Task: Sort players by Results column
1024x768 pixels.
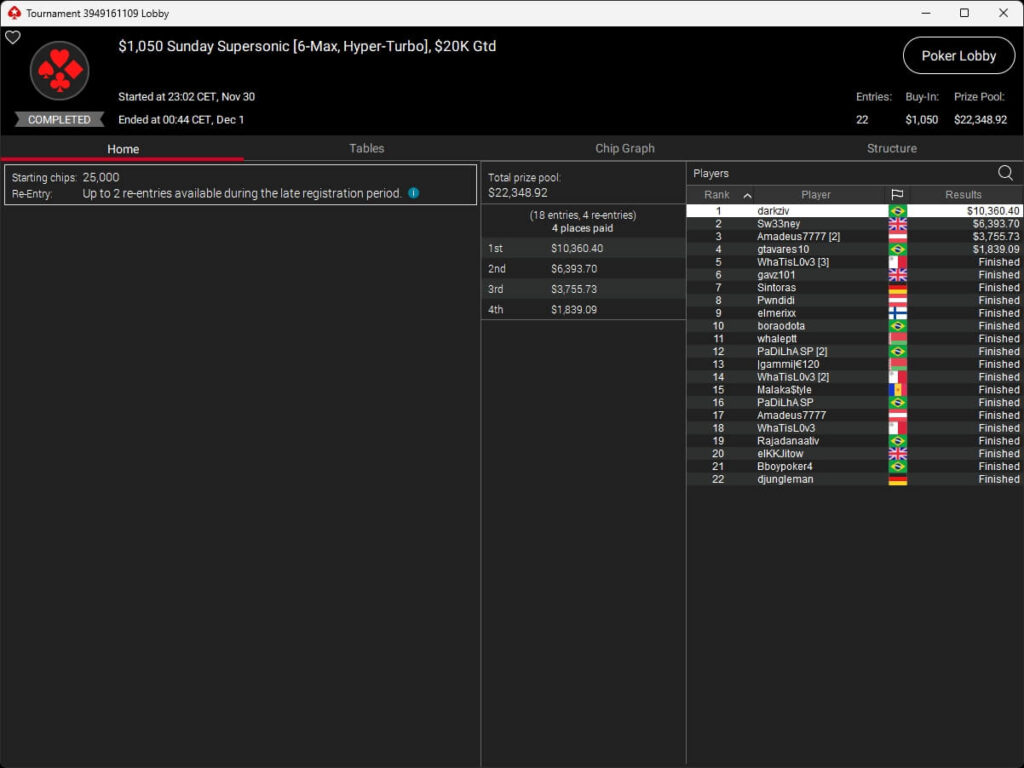Action: coord(963,195)
